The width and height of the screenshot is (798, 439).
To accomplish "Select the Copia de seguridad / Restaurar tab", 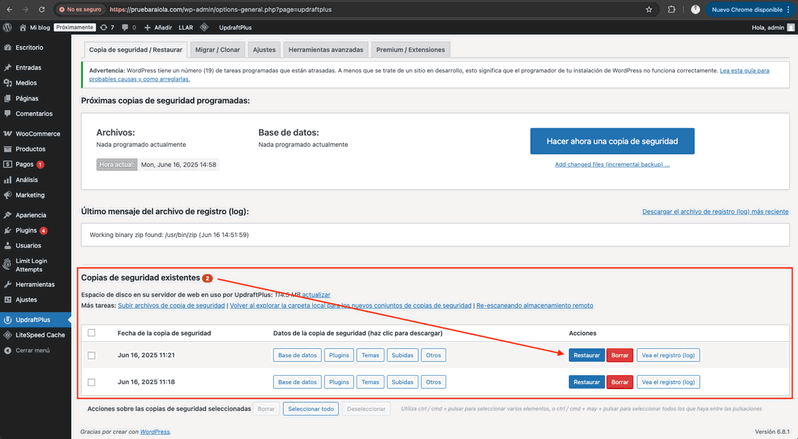I will point(135,49).
